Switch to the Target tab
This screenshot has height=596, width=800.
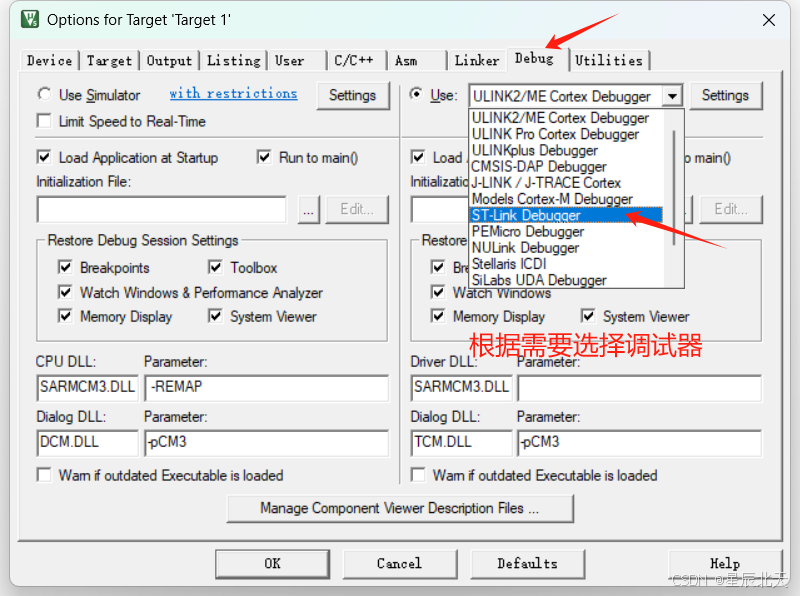pos(109,61)
